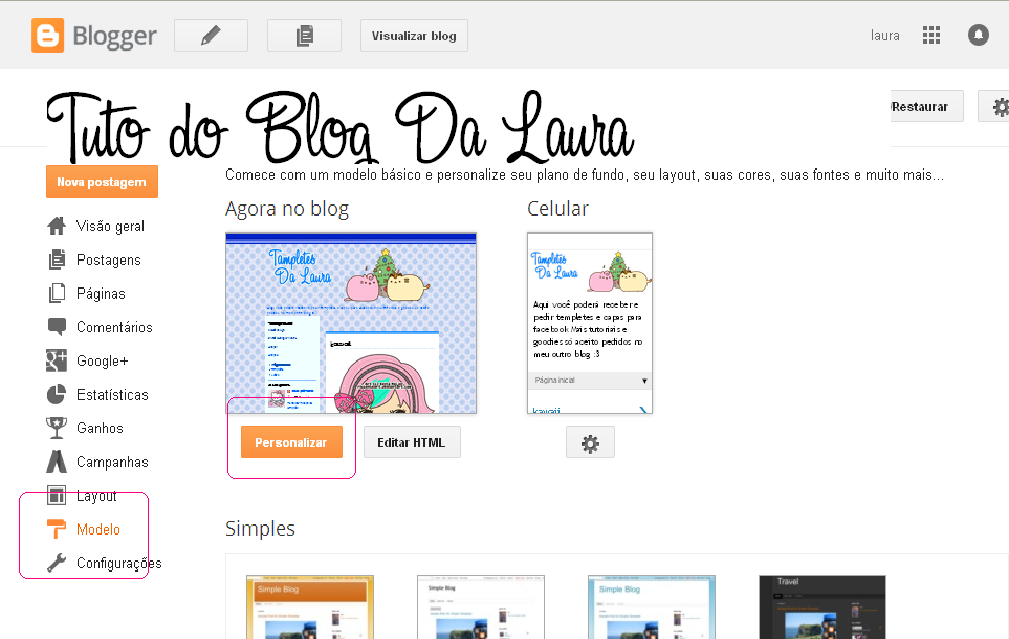
Task: Click the Layout grid icon
Action: (57, 495)
